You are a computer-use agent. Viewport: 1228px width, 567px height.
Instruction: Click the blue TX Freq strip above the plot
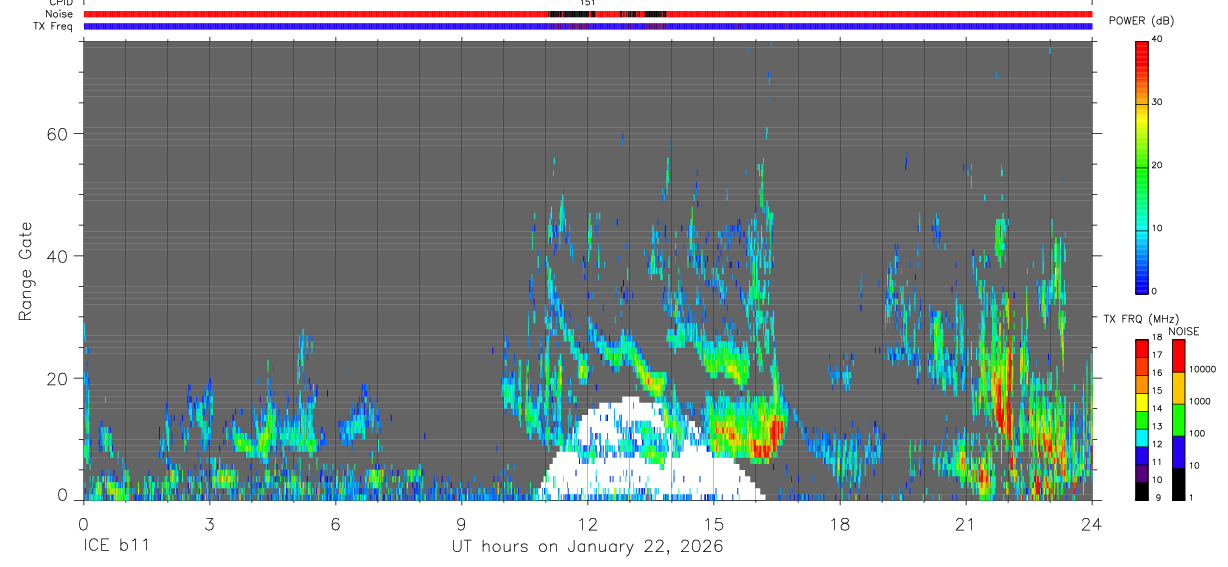click(x=588, y=26)
